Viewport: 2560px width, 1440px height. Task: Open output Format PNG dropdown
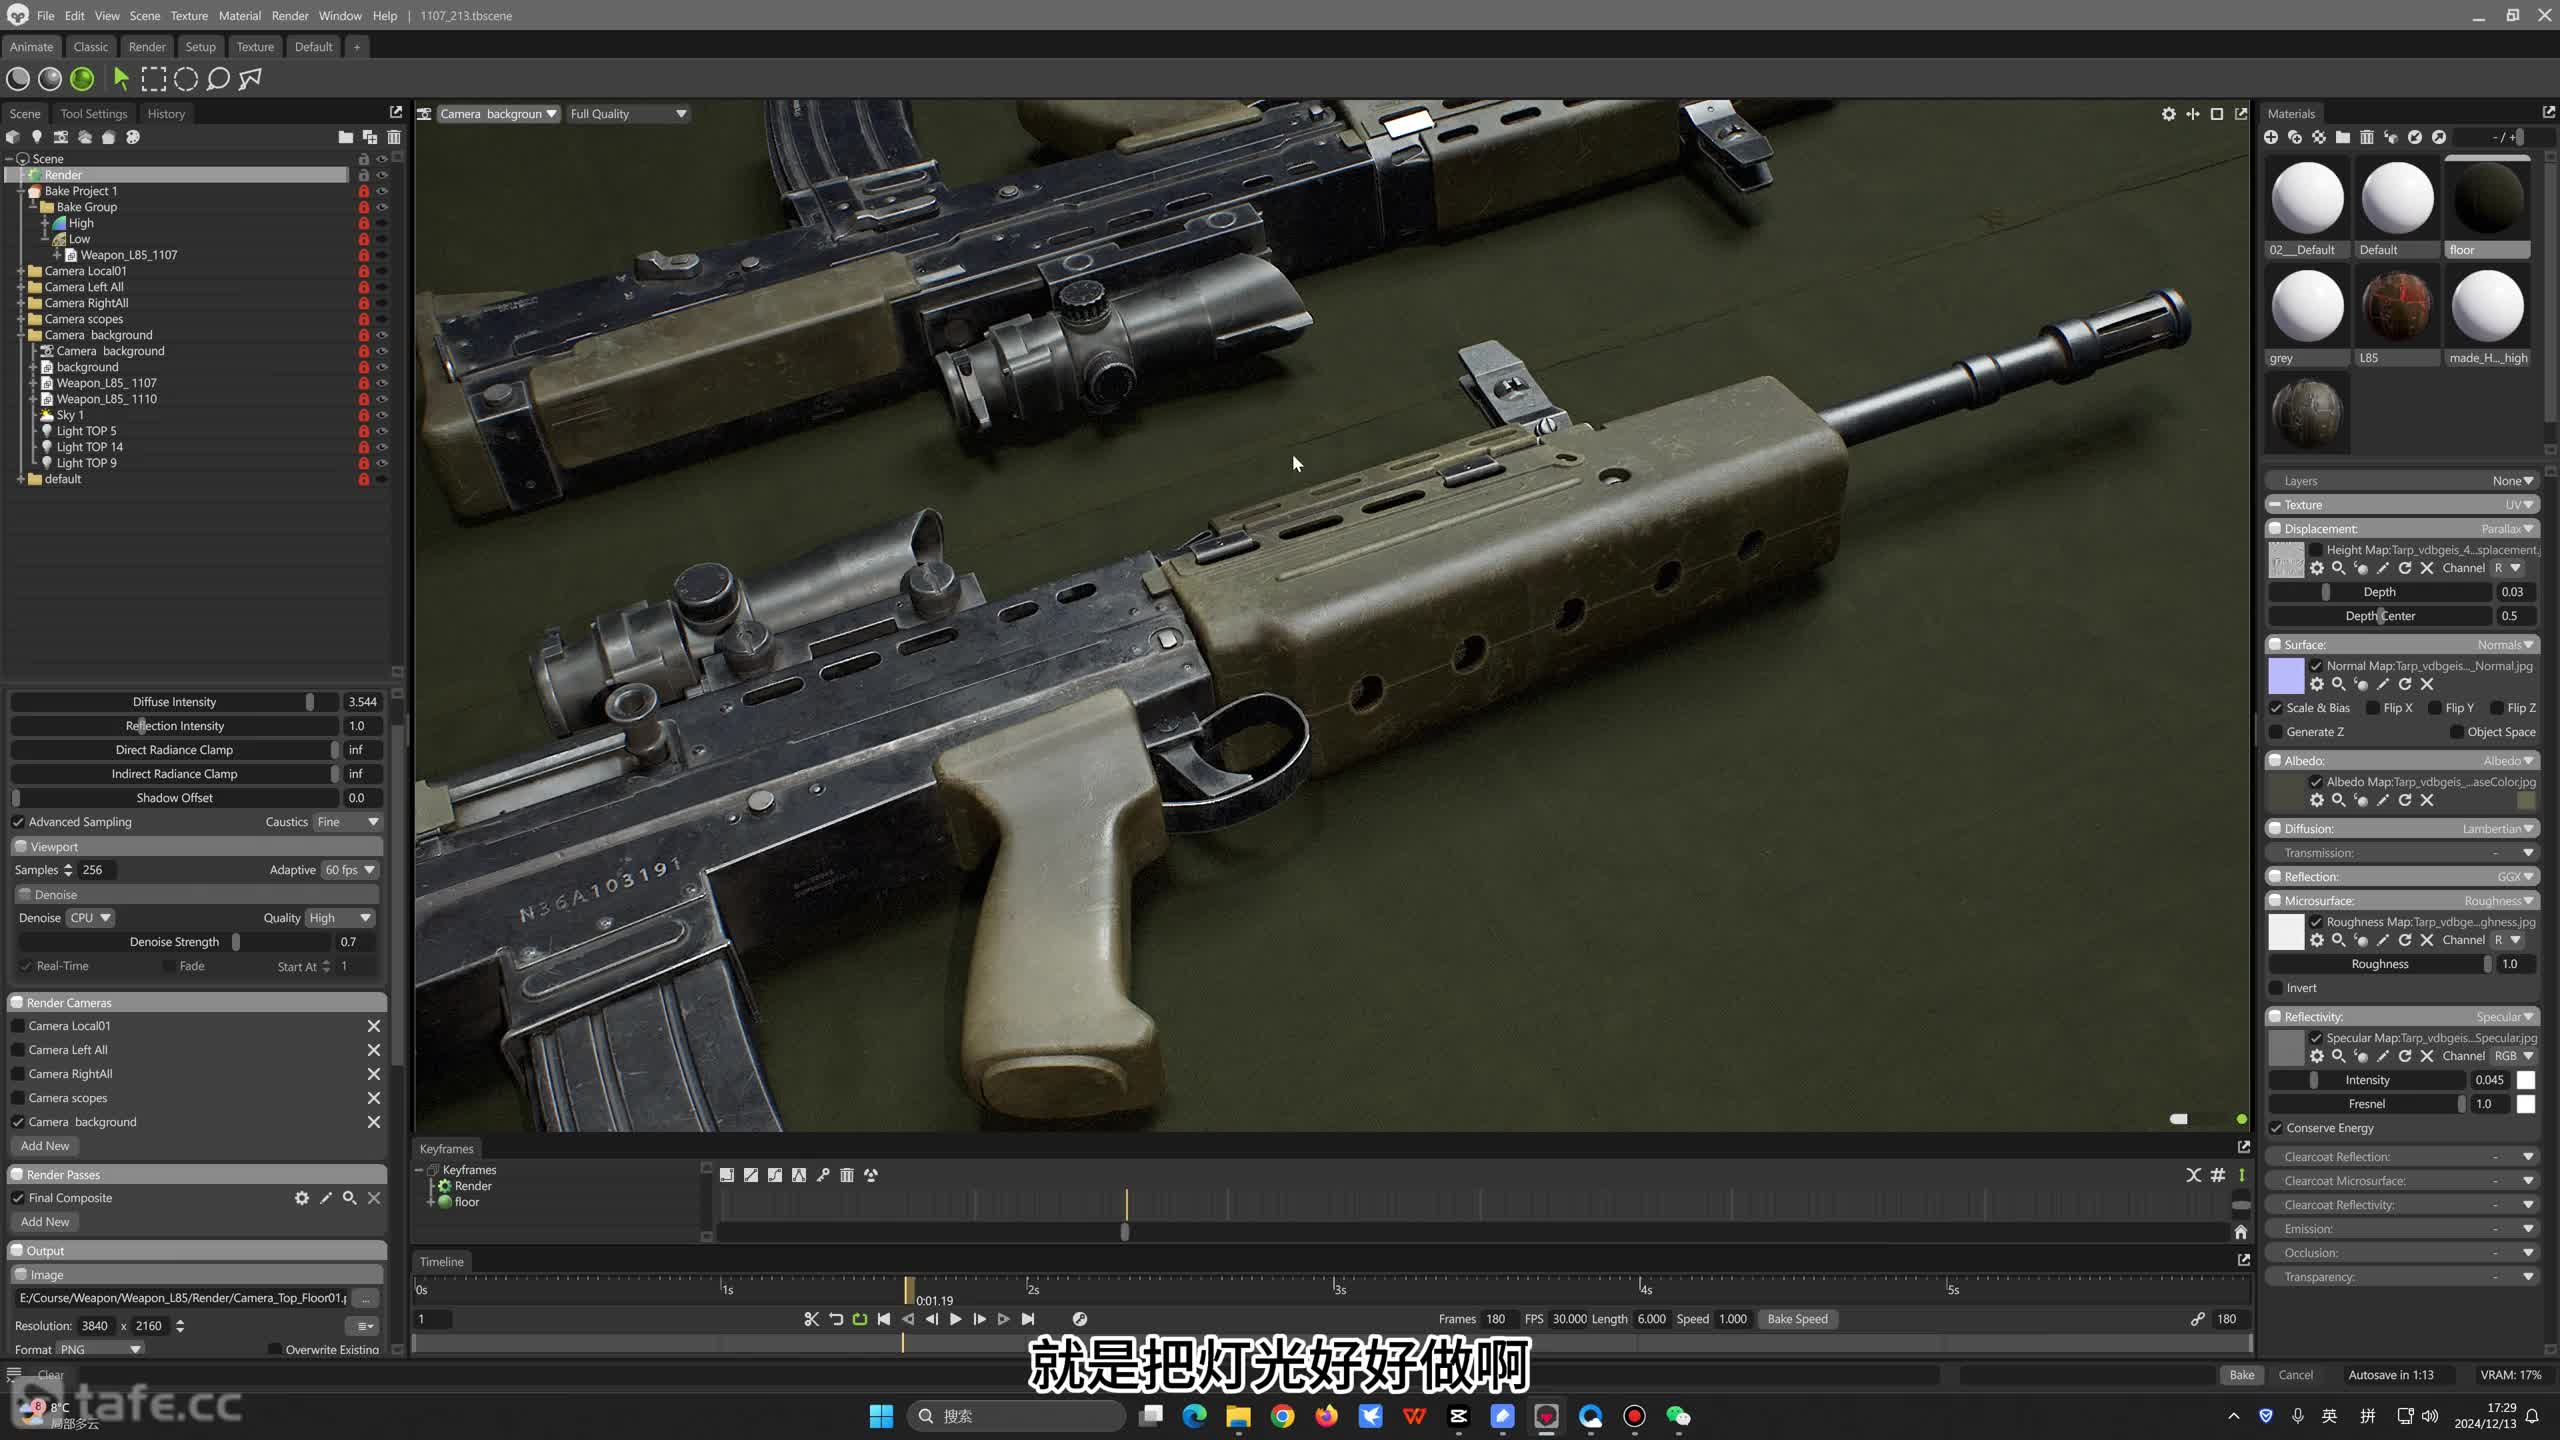pyautogui.click(x=100, y=1349)
